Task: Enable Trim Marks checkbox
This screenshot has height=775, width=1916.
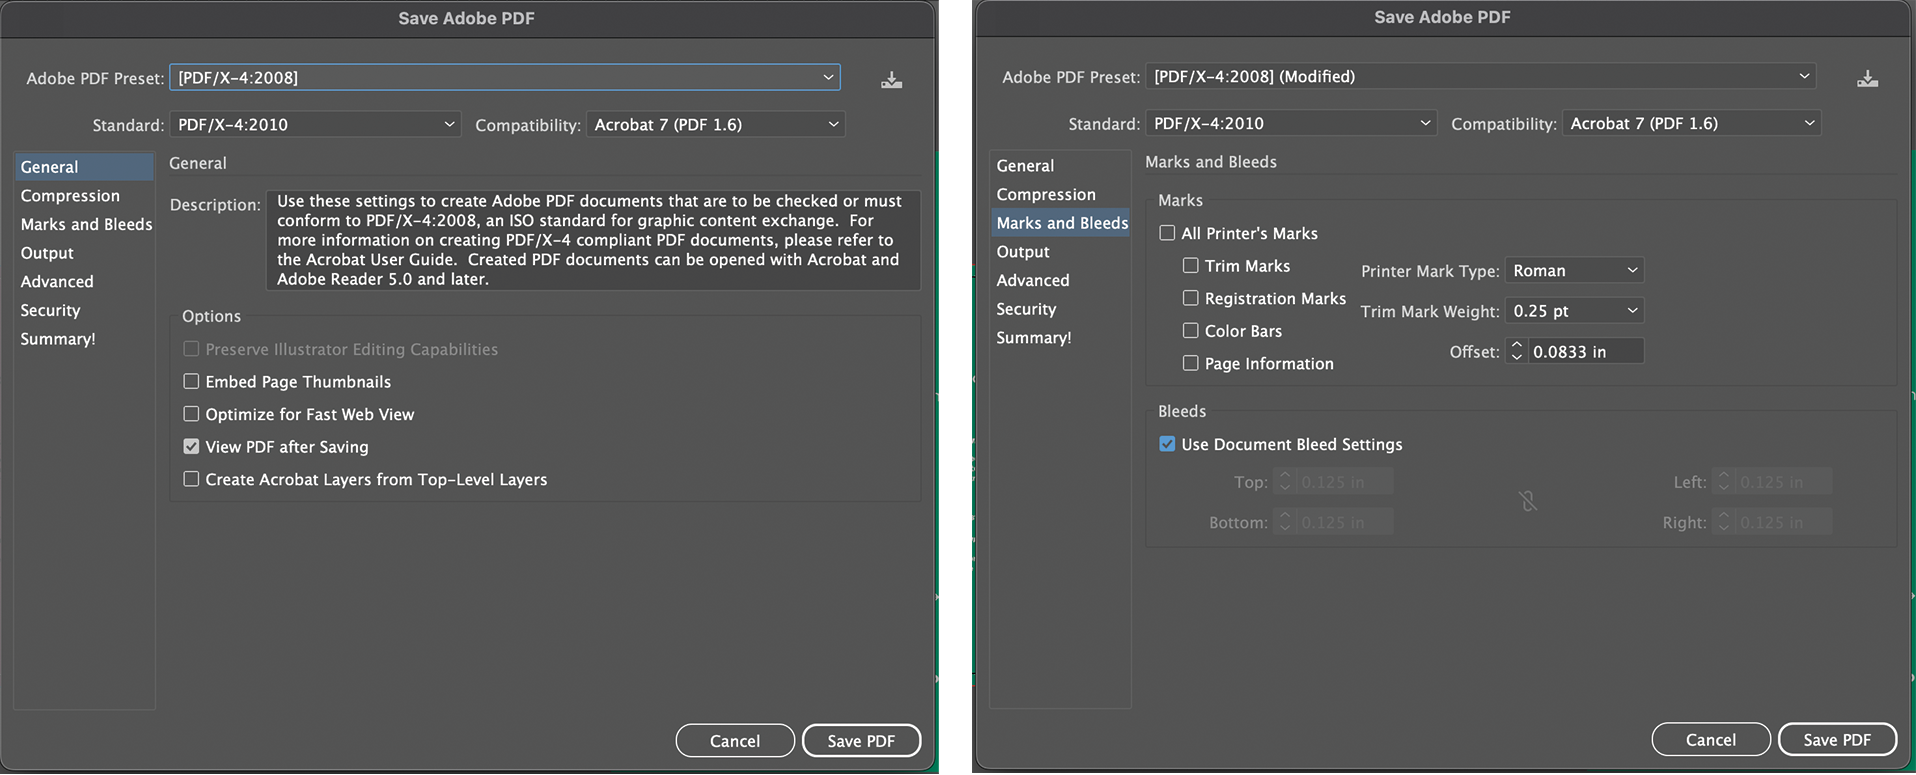Action: [1191, 265]
